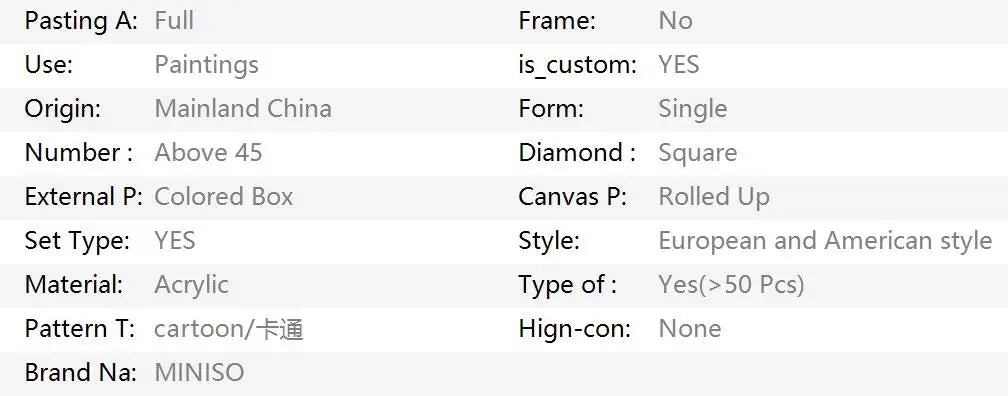Click the 'Pasting A:' label
Viewport: 1008px width, 396px height.
81,21
